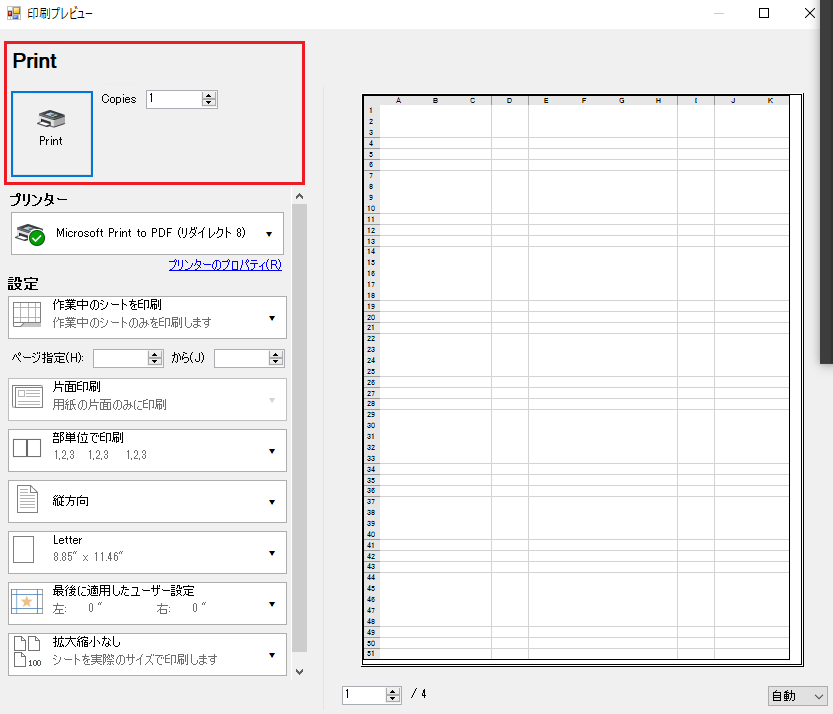The height and width of the screenshot is (714, 833).
Task: Expand the 最後に適用したユーザー設定 margins dropdown
Action: coord(147,604)
